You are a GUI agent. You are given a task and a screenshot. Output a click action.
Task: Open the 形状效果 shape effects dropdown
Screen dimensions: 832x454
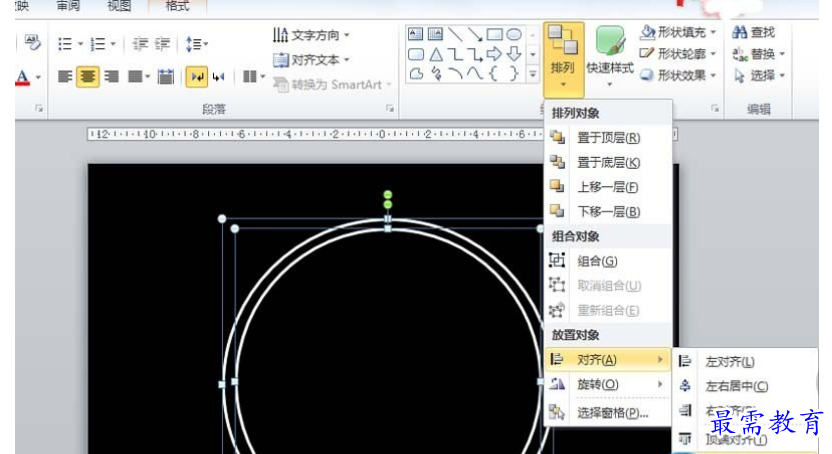point(678,75)
